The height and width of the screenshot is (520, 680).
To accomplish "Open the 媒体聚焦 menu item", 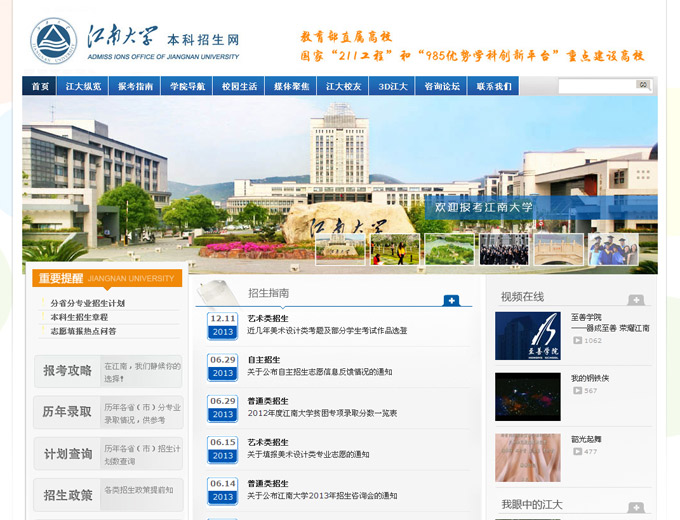I will point(291,86).
